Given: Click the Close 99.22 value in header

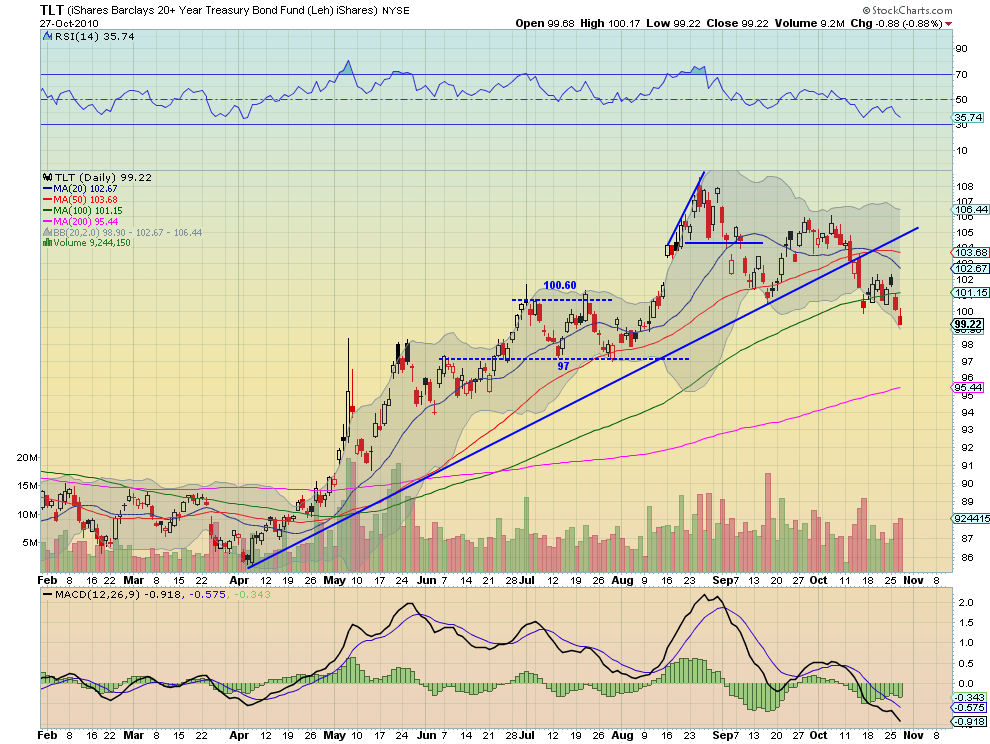Looking at the screenshot, I should [x=737, y=23].
